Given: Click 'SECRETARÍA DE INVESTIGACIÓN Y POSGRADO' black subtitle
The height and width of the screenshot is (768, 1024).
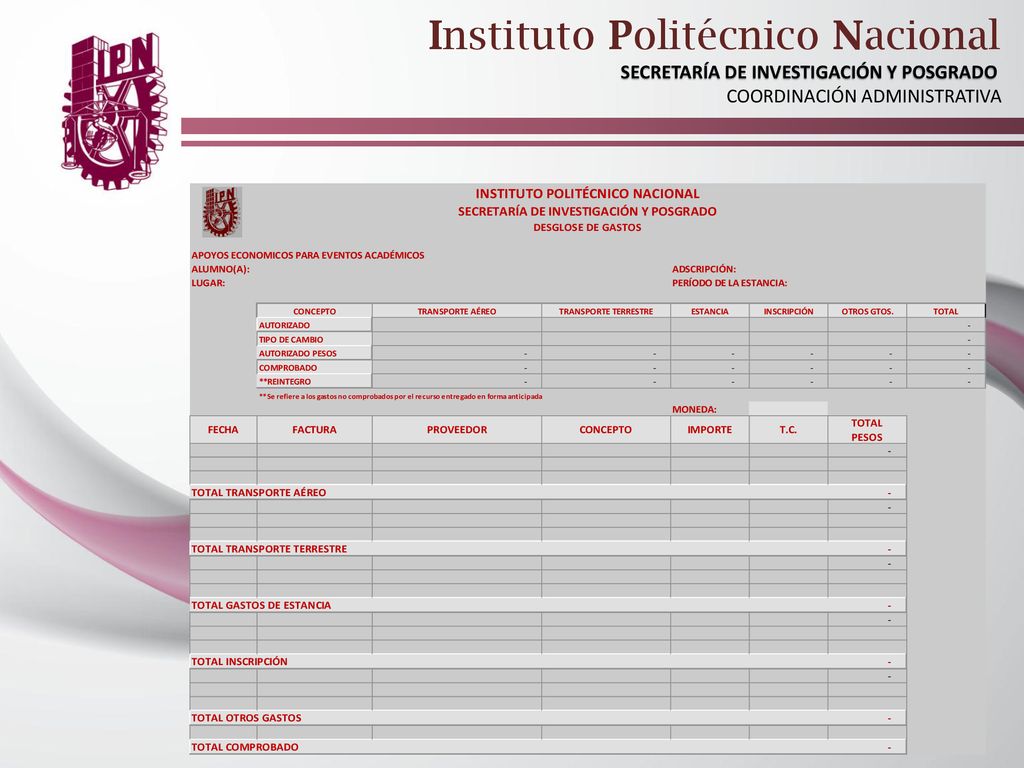Looking at the screenshot, I should [808, 72].
